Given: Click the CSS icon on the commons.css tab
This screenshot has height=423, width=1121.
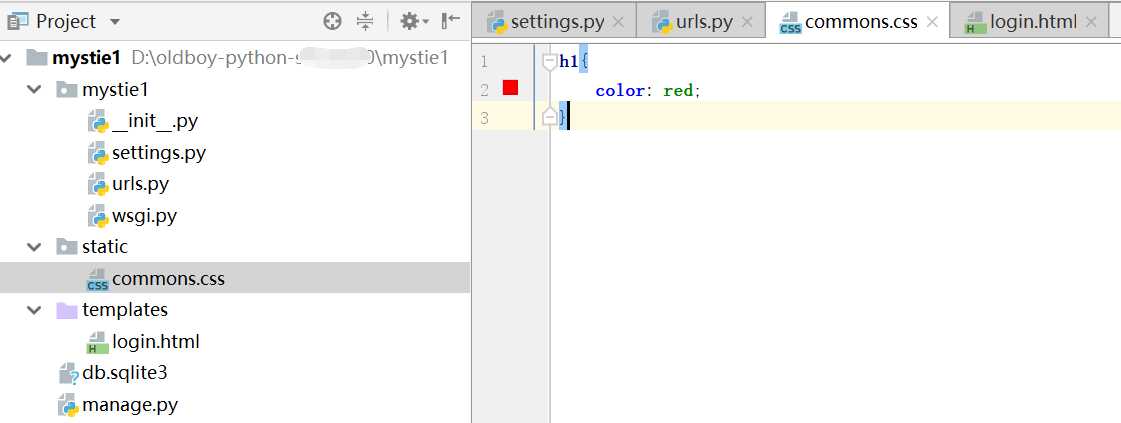Looking at the screenshot, I should click(x=791, y=23).
